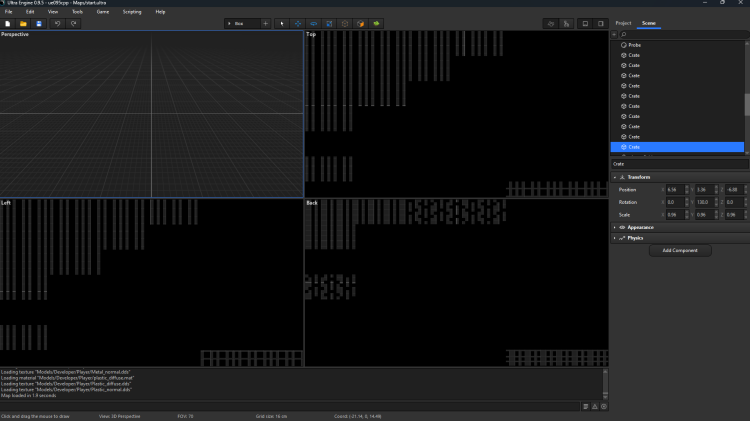This screenshot has width=750, height=421.
Task: Open the Tools menu
Action: (x=77, y=12)
